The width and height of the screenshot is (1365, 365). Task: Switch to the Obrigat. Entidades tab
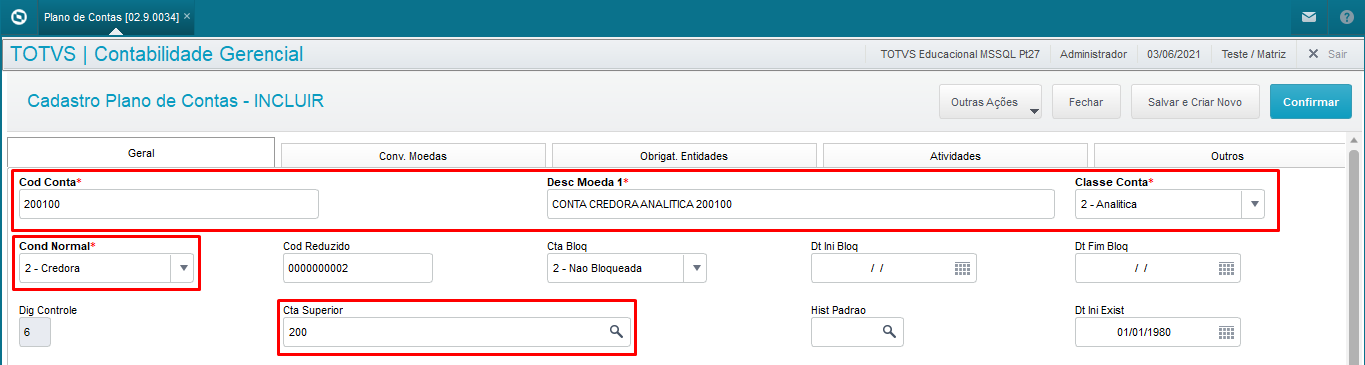tap(684, 156)
